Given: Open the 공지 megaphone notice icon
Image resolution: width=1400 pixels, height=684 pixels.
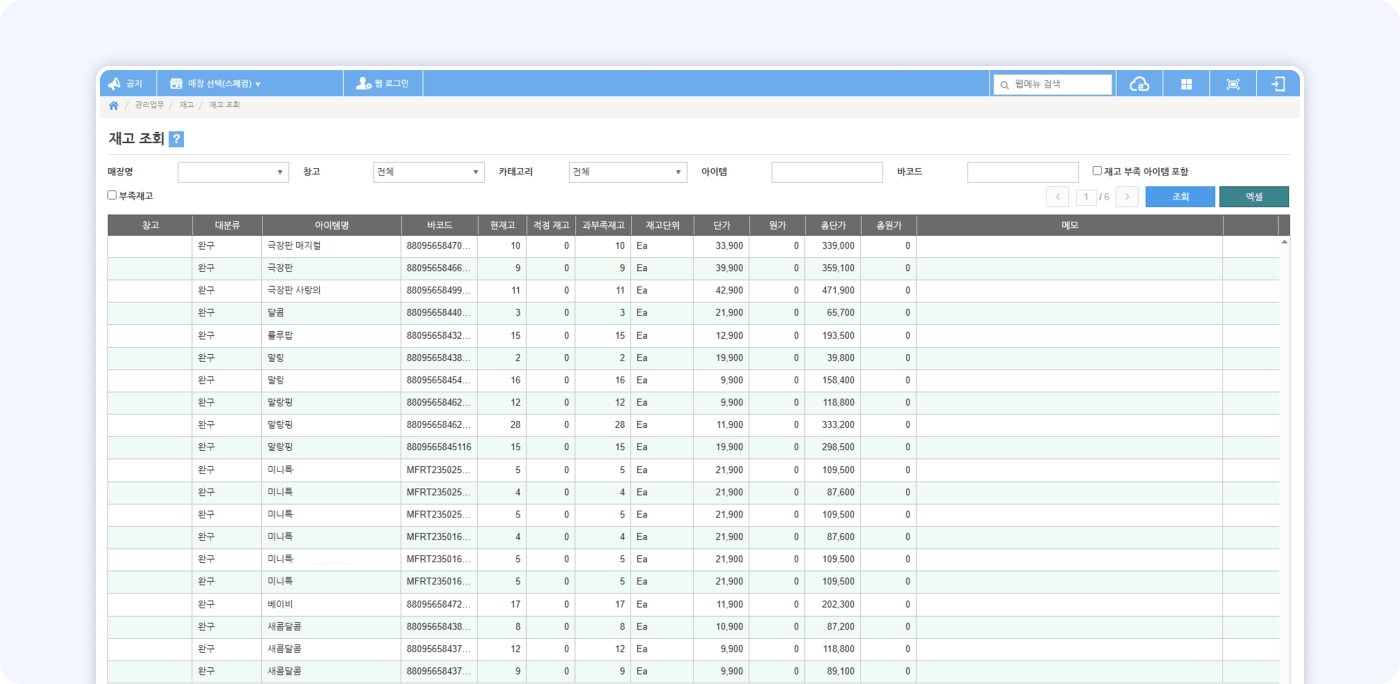Looking at the screenshot, I should [115, 84].
